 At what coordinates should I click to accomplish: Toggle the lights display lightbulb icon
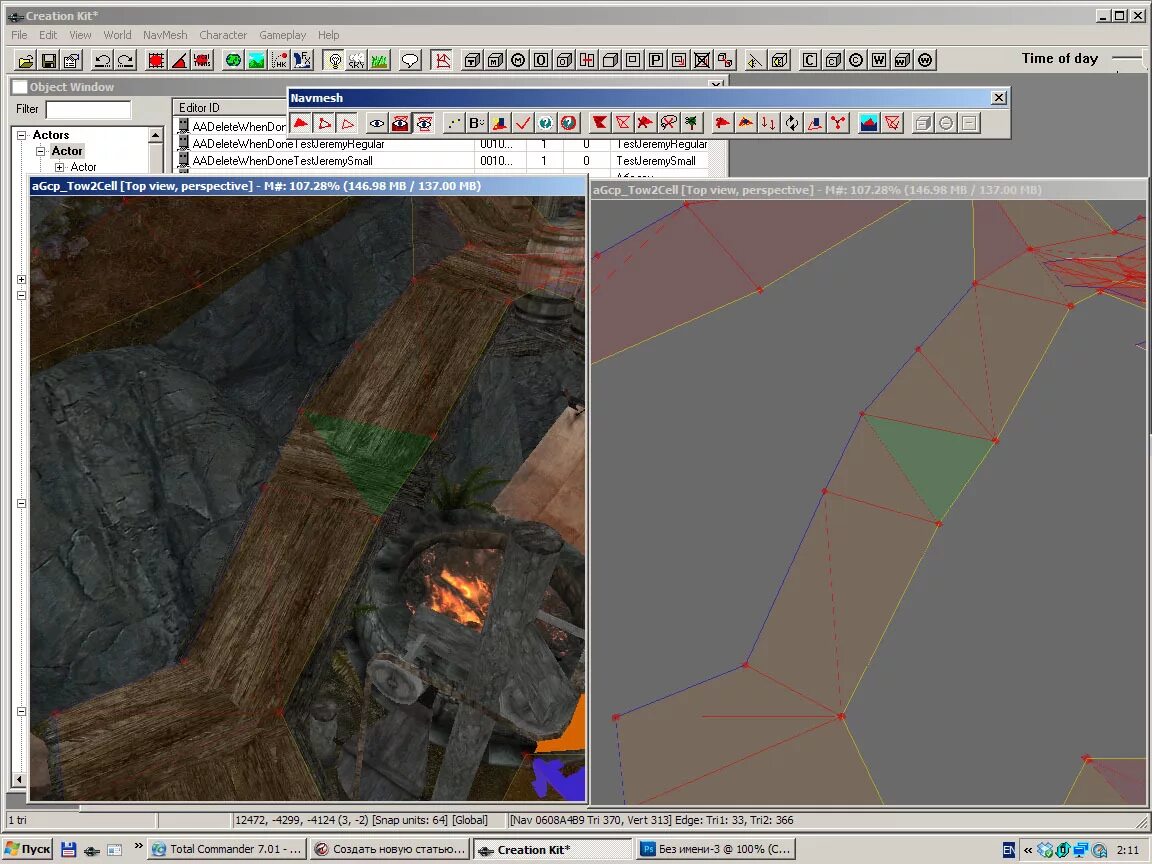tap(333, 60)
